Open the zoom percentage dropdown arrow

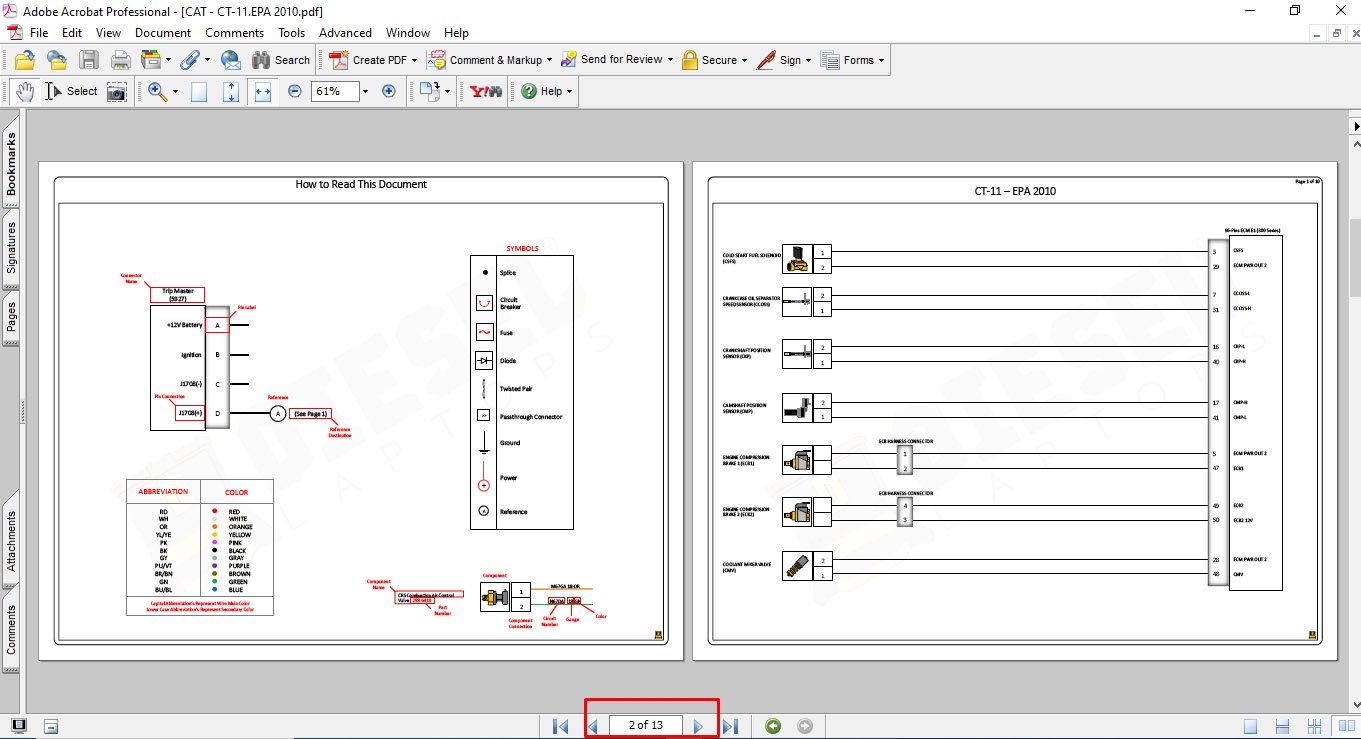365,91
